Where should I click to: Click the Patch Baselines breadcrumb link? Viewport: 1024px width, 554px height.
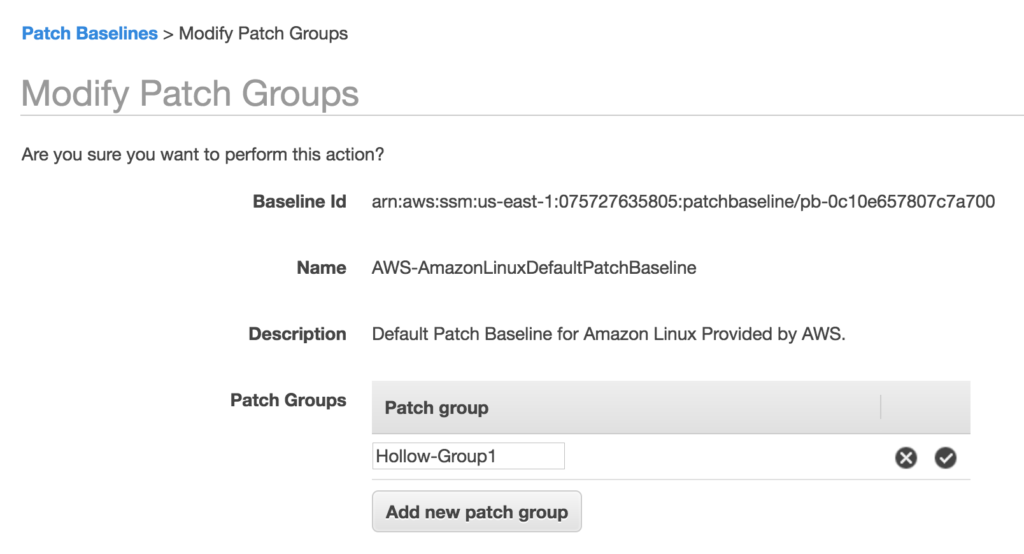(89, 33)
